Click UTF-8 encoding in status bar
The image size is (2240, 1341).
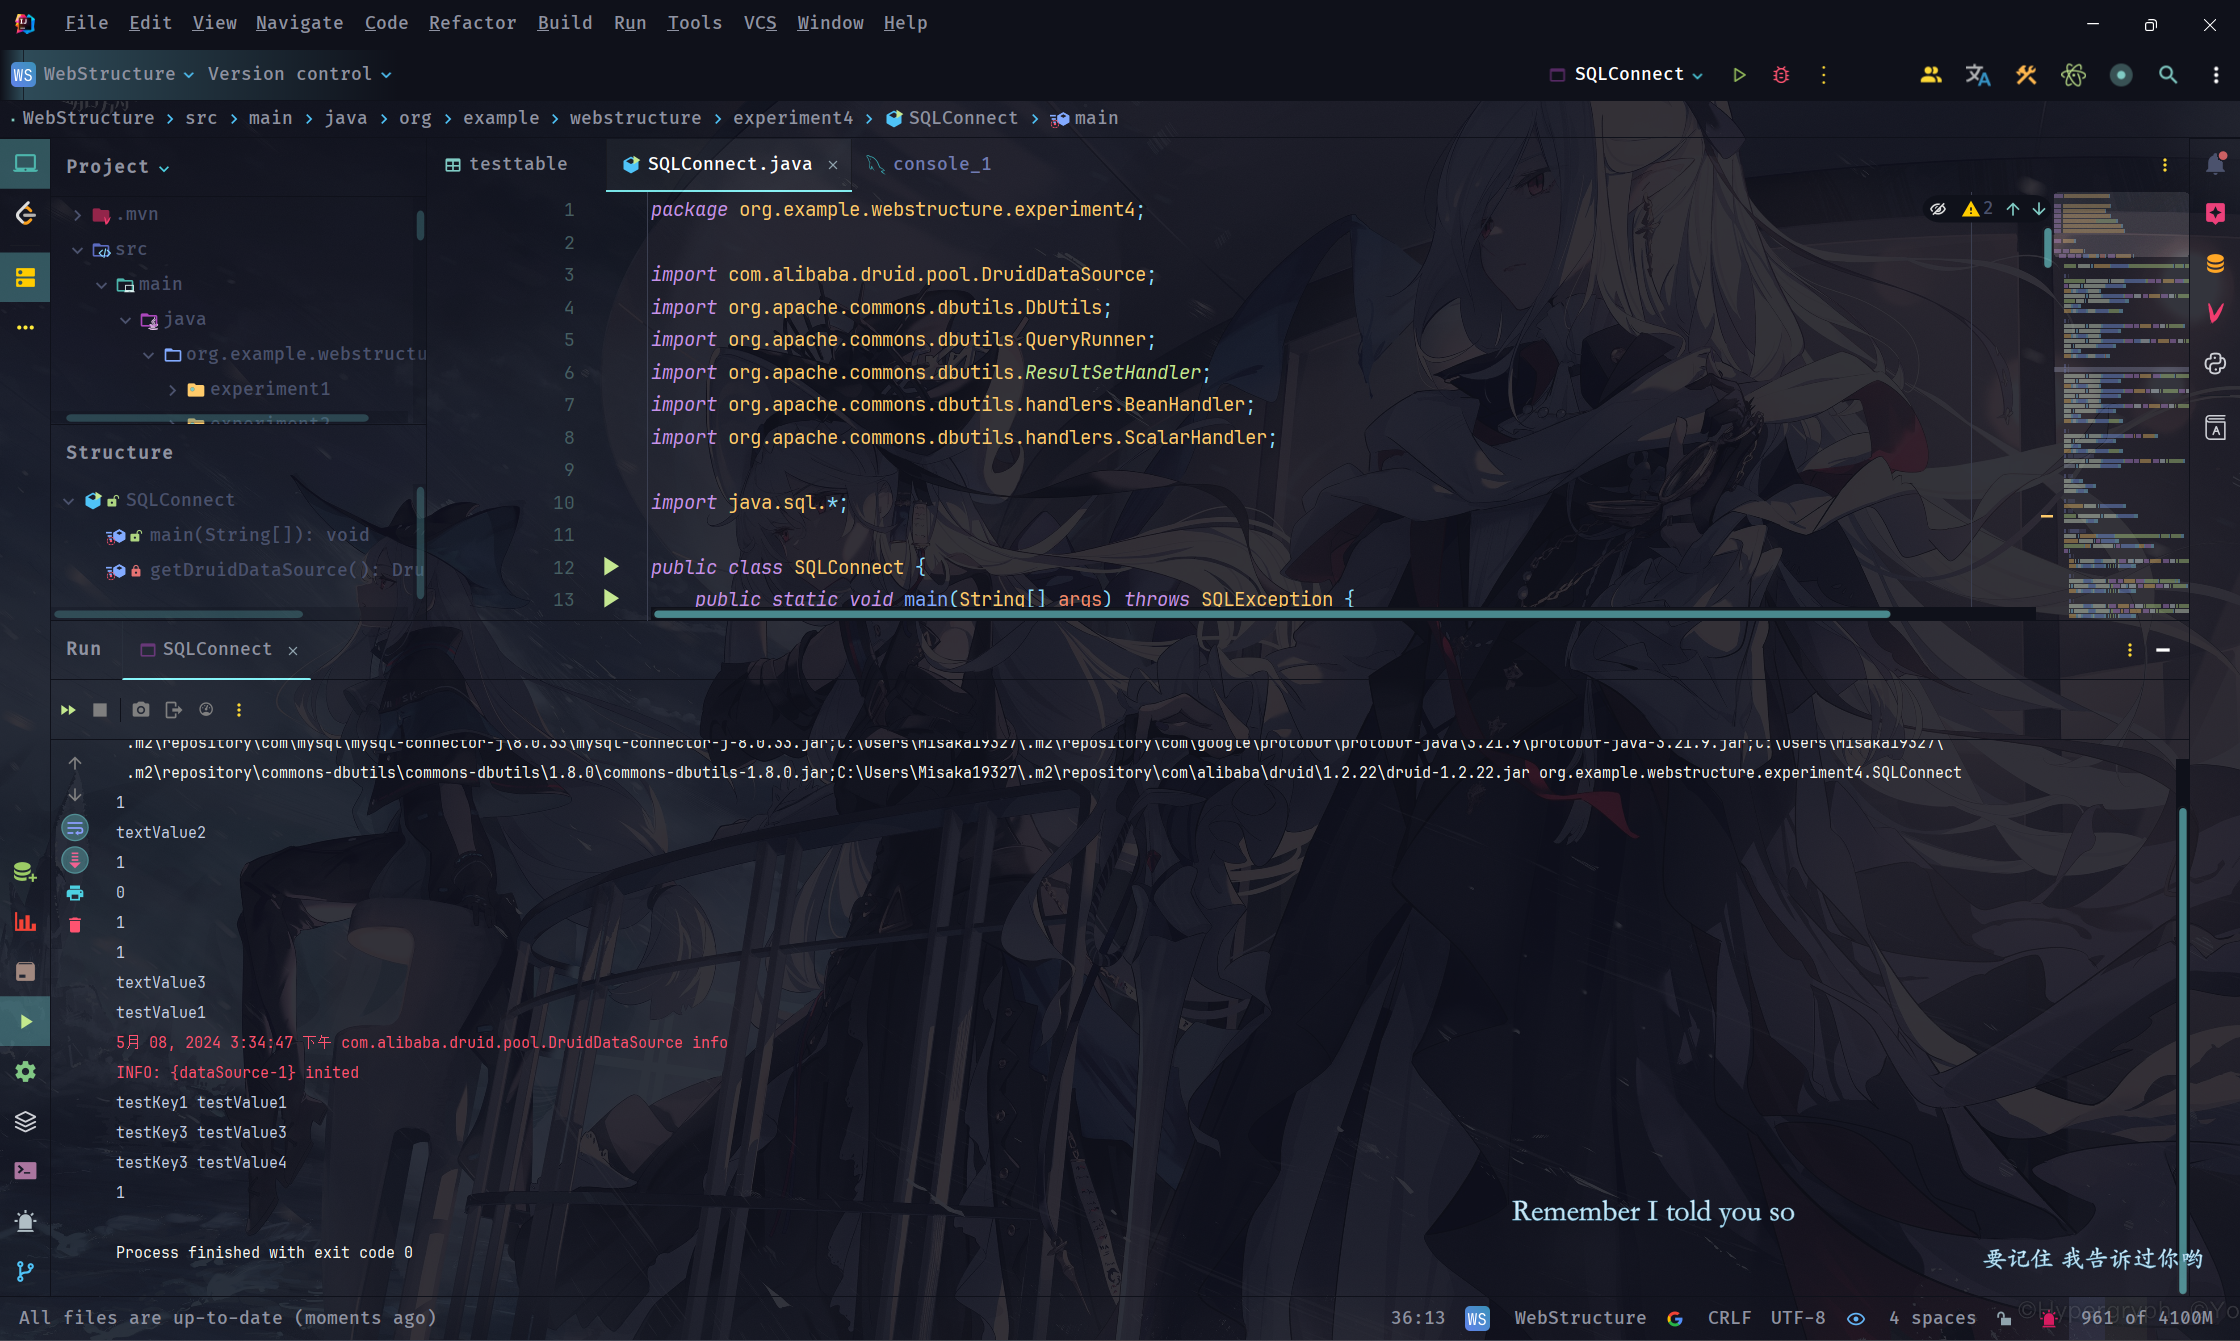(x=1798, y=1319)
